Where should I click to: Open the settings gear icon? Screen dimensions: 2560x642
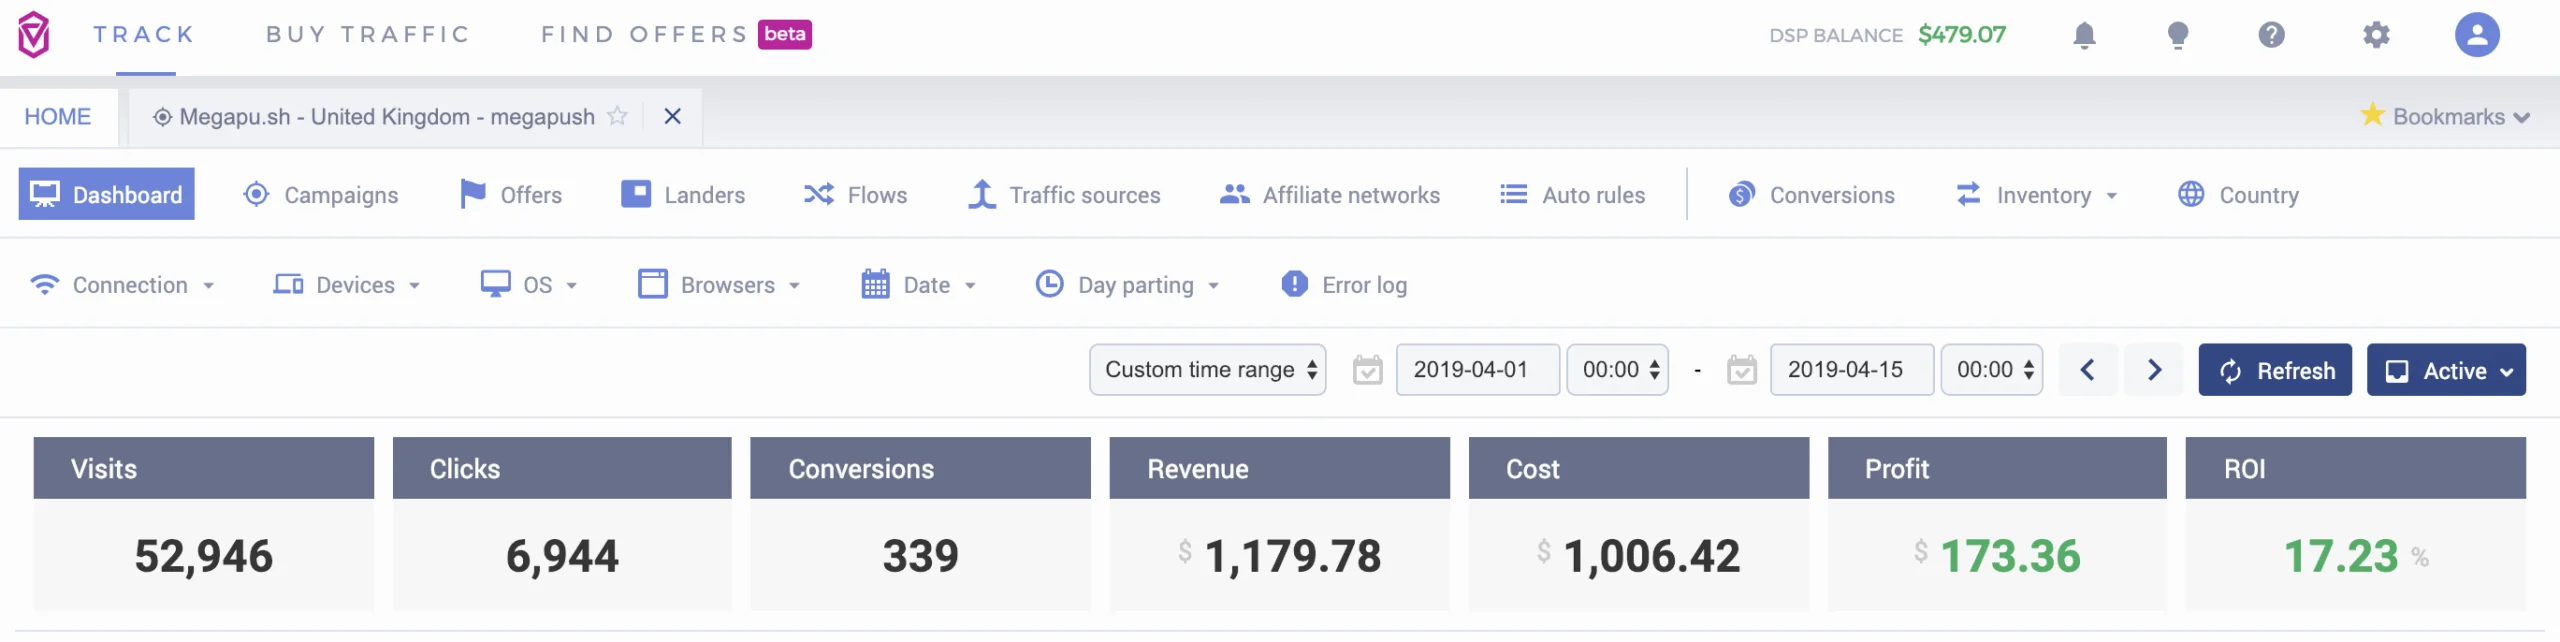2376,36
